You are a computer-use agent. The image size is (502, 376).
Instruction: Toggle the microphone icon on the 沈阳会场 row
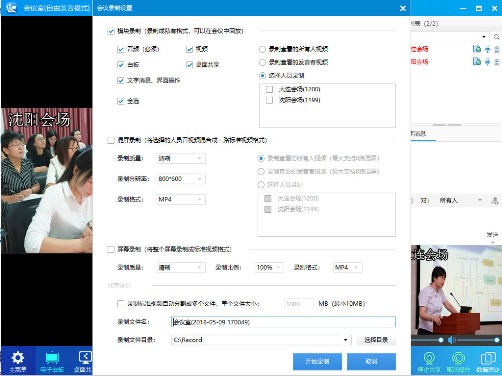487,61
